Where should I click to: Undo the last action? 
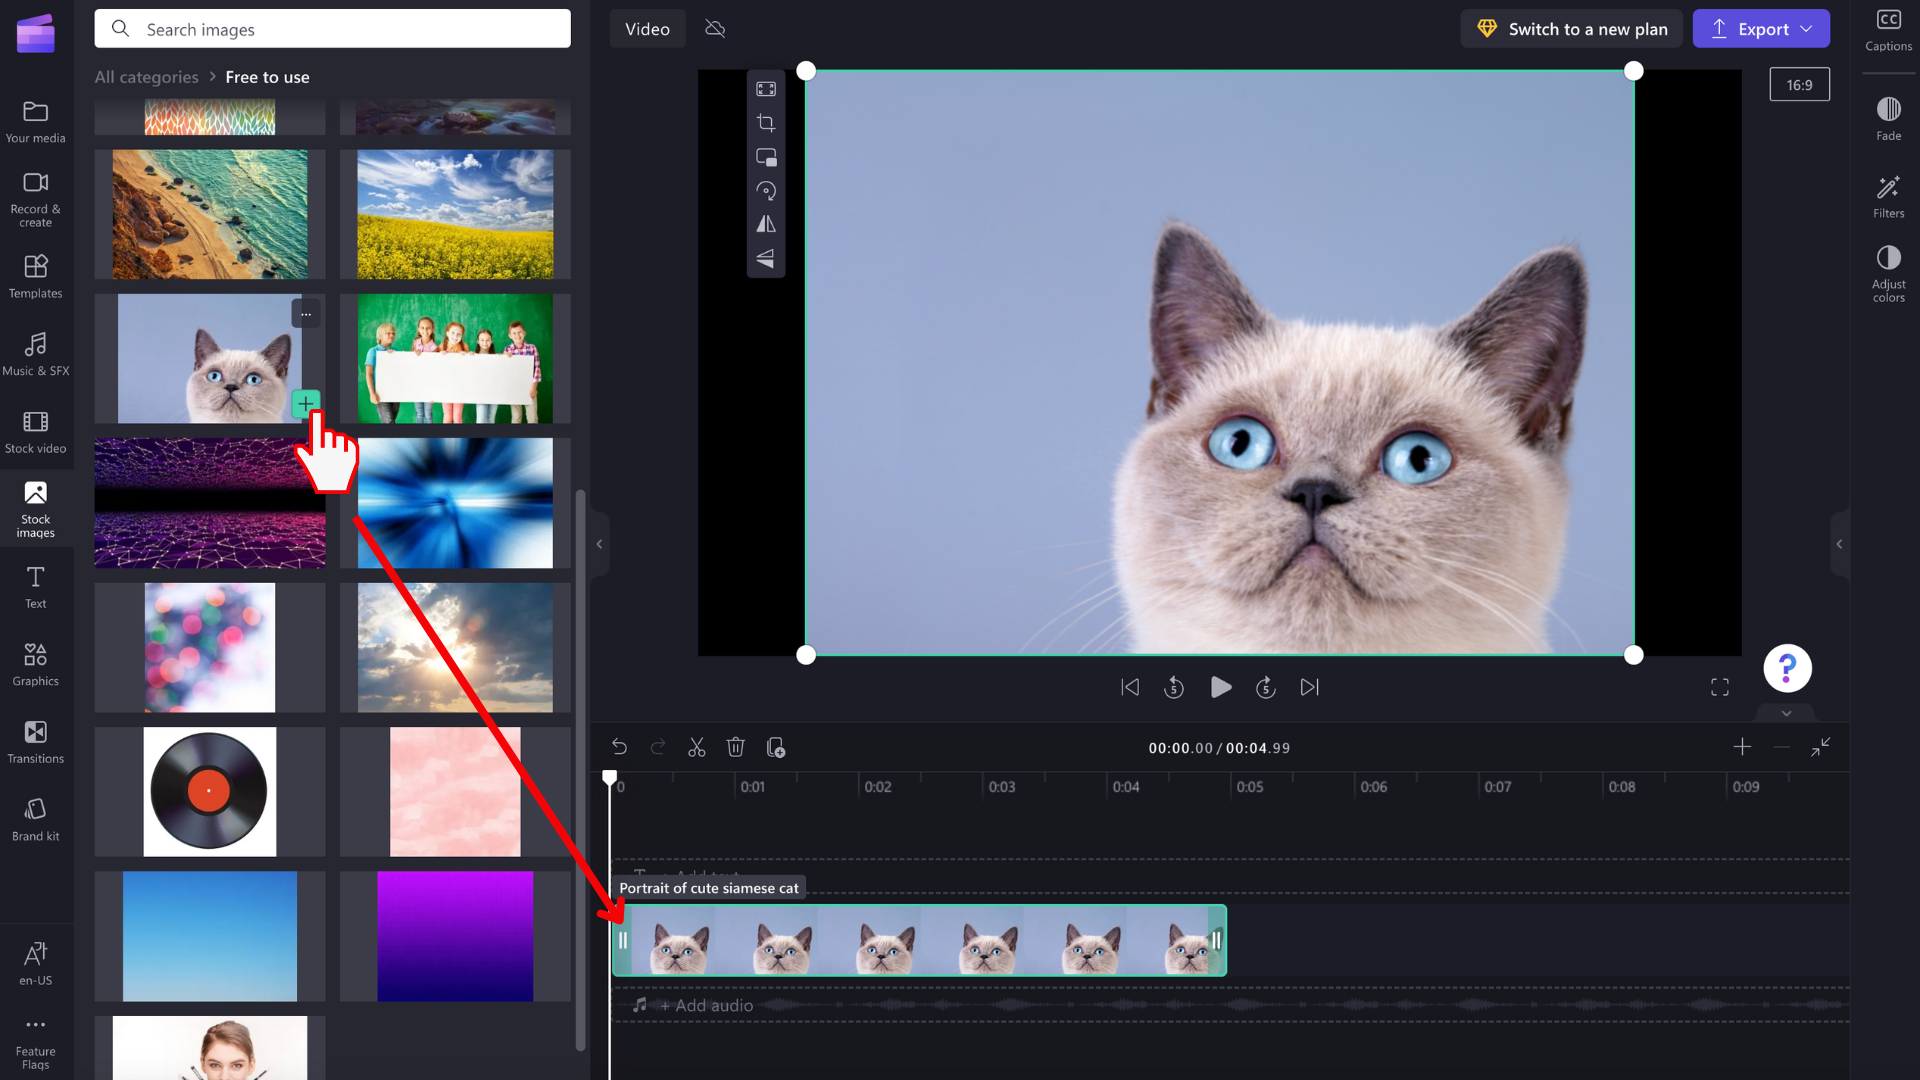tap(619, 747)
